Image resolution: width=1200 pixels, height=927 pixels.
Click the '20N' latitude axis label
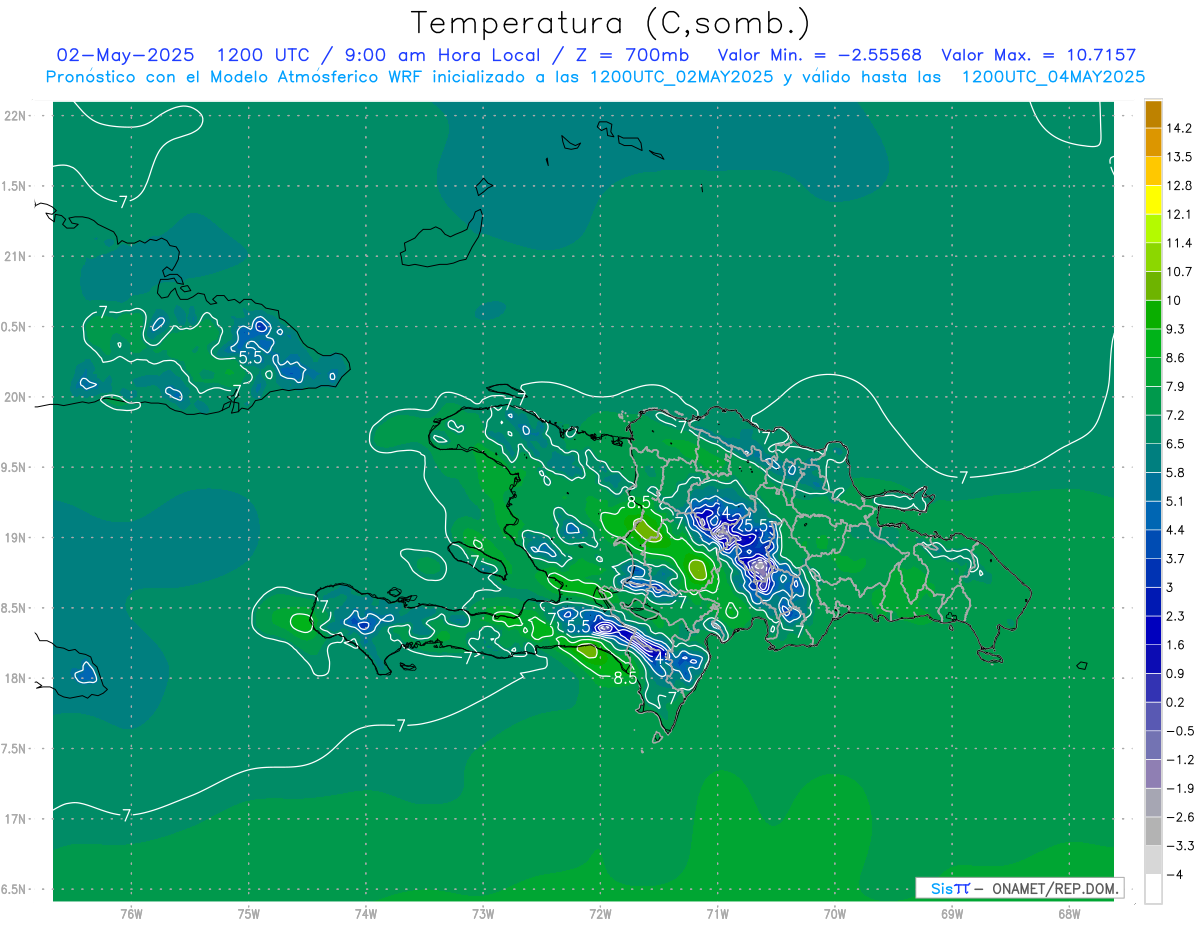click(x=15, y=397)
